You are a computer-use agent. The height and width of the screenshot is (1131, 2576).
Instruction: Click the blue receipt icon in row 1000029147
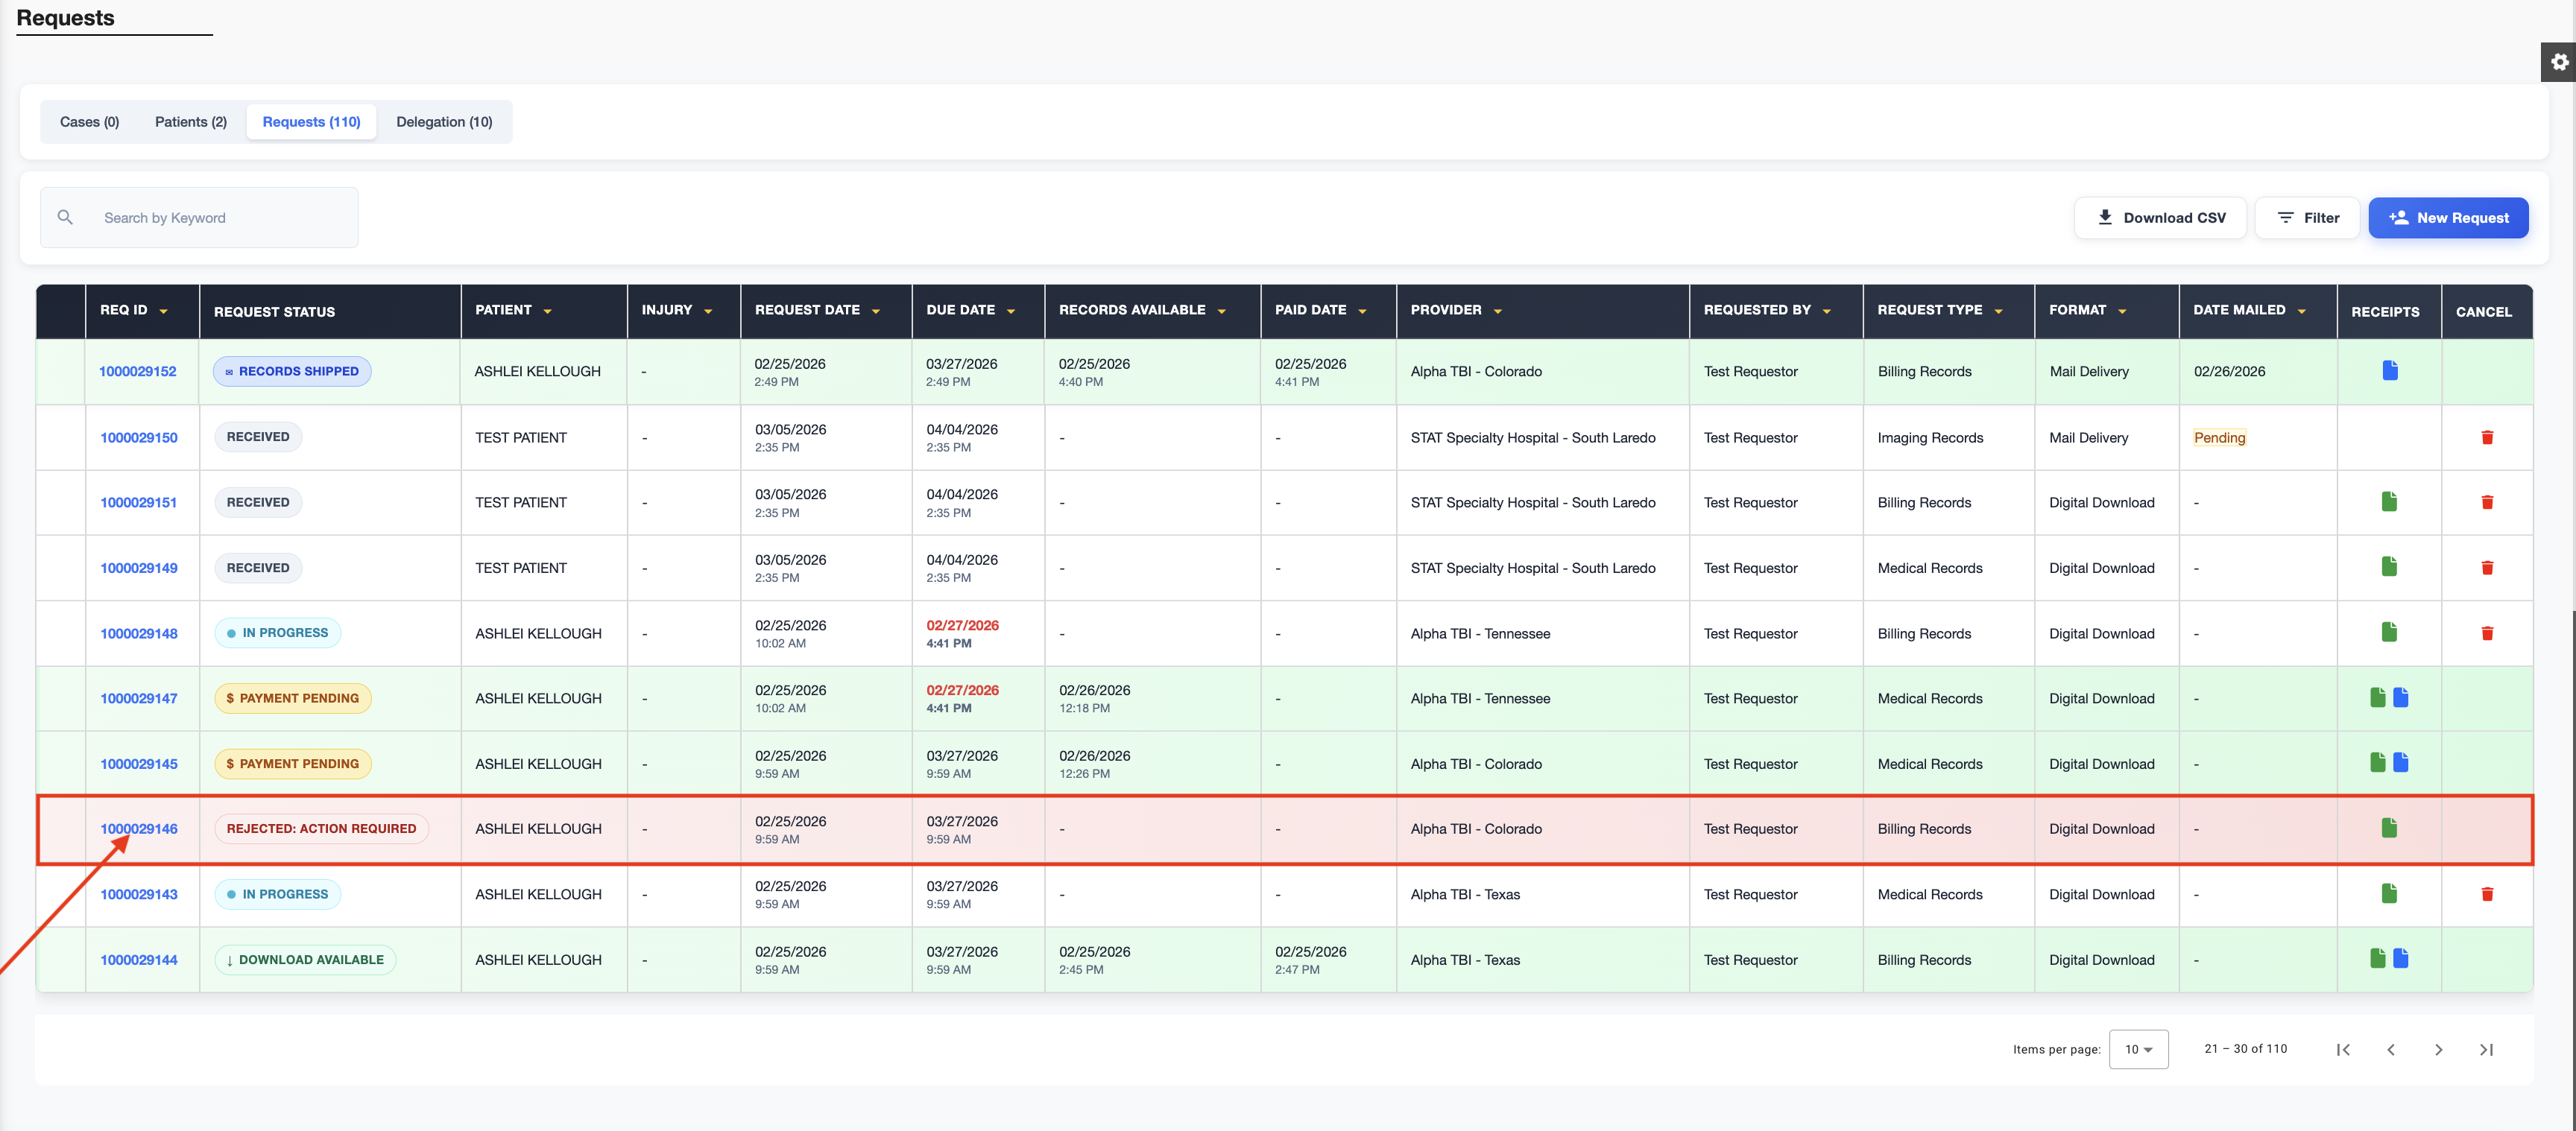(x=2400, y=698)
